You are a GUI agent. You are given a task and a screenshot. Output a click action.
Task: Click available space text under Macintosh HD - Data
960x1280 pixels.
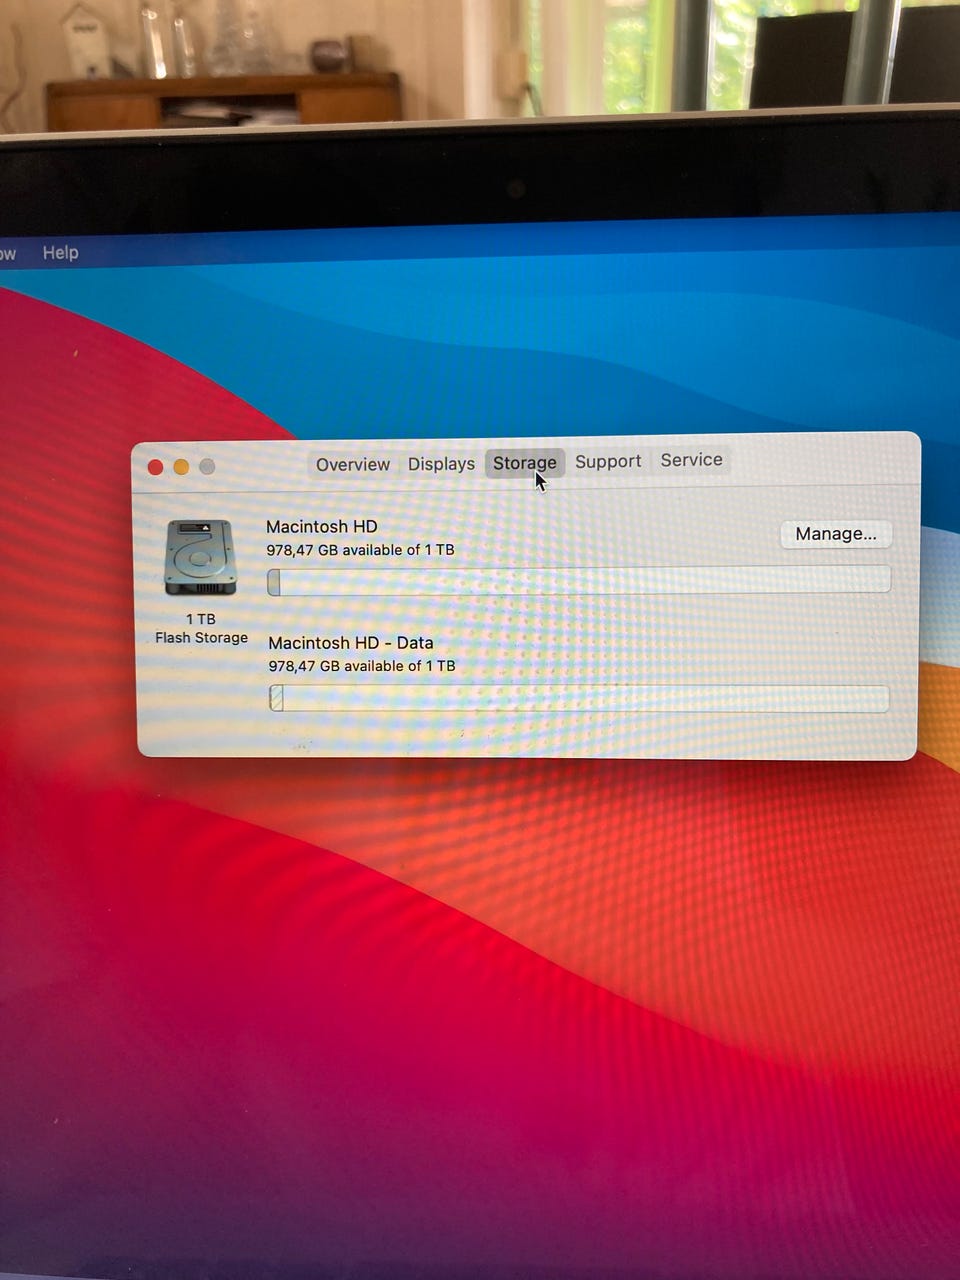click(x=362, y=666)
